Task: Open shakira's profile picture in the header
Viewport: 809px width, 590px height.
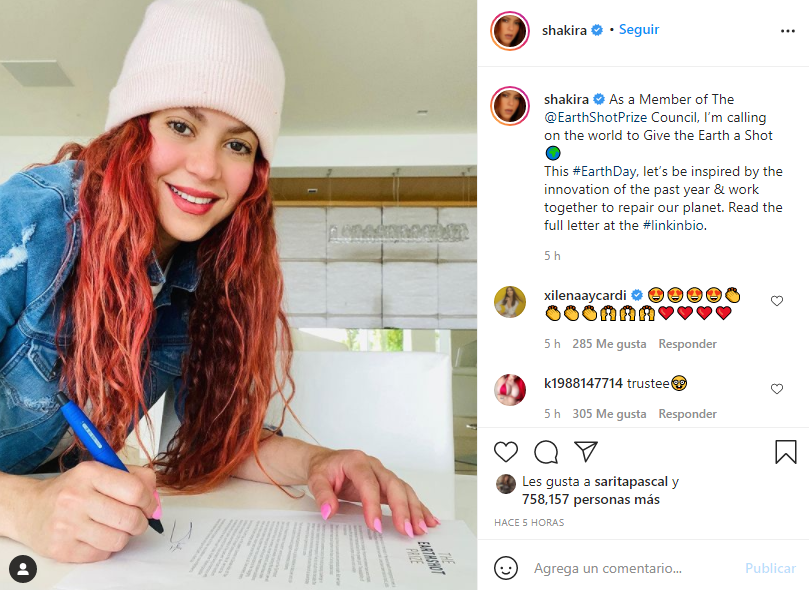Action: (510, 31)
